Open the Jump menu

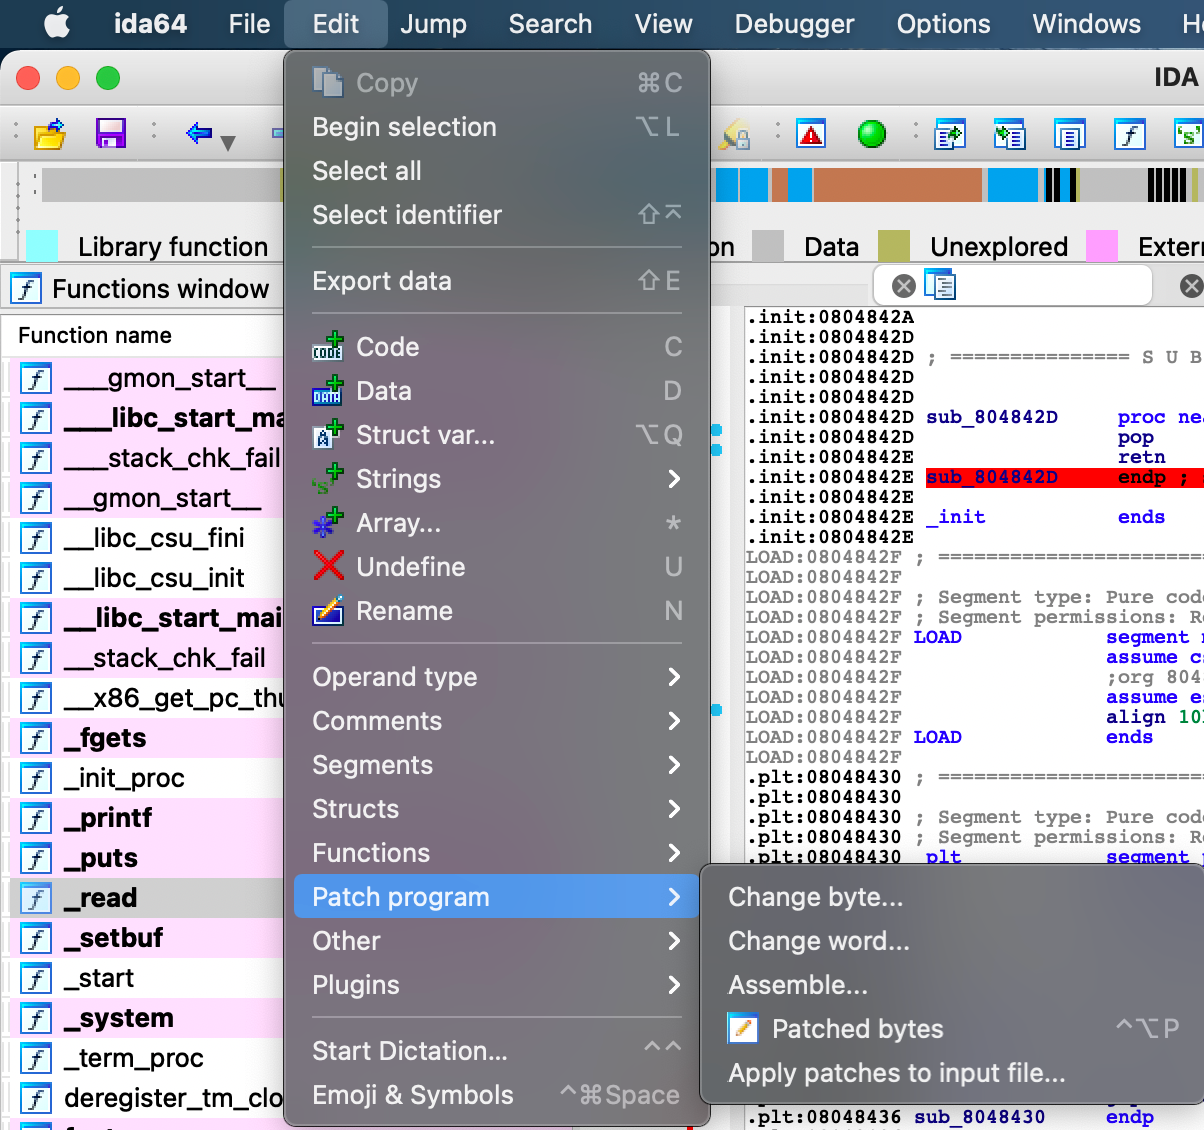tap(433, 24)
